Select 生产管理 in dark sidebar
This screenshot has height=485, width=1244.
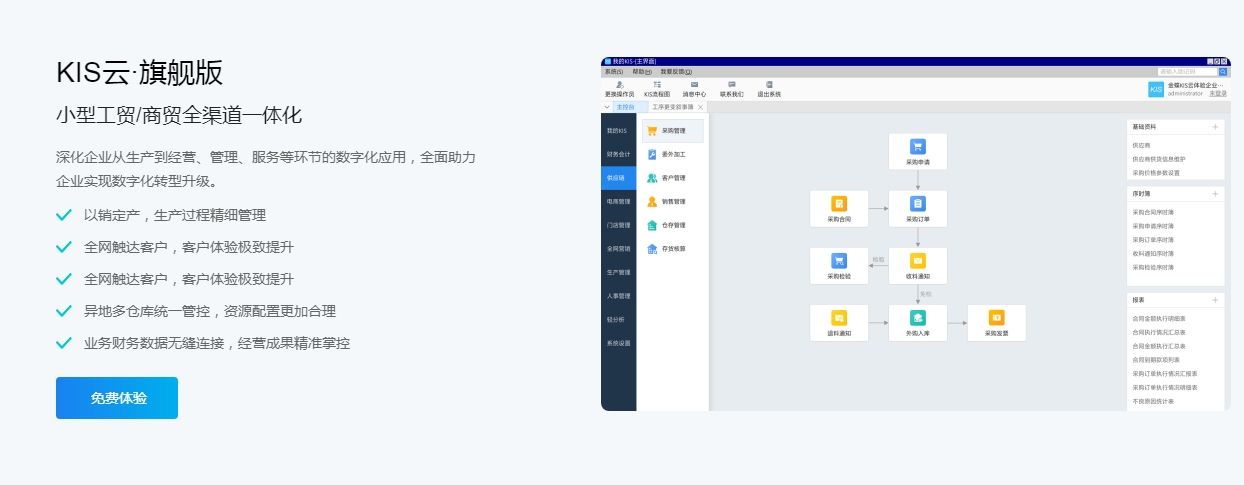click(618, 272)
